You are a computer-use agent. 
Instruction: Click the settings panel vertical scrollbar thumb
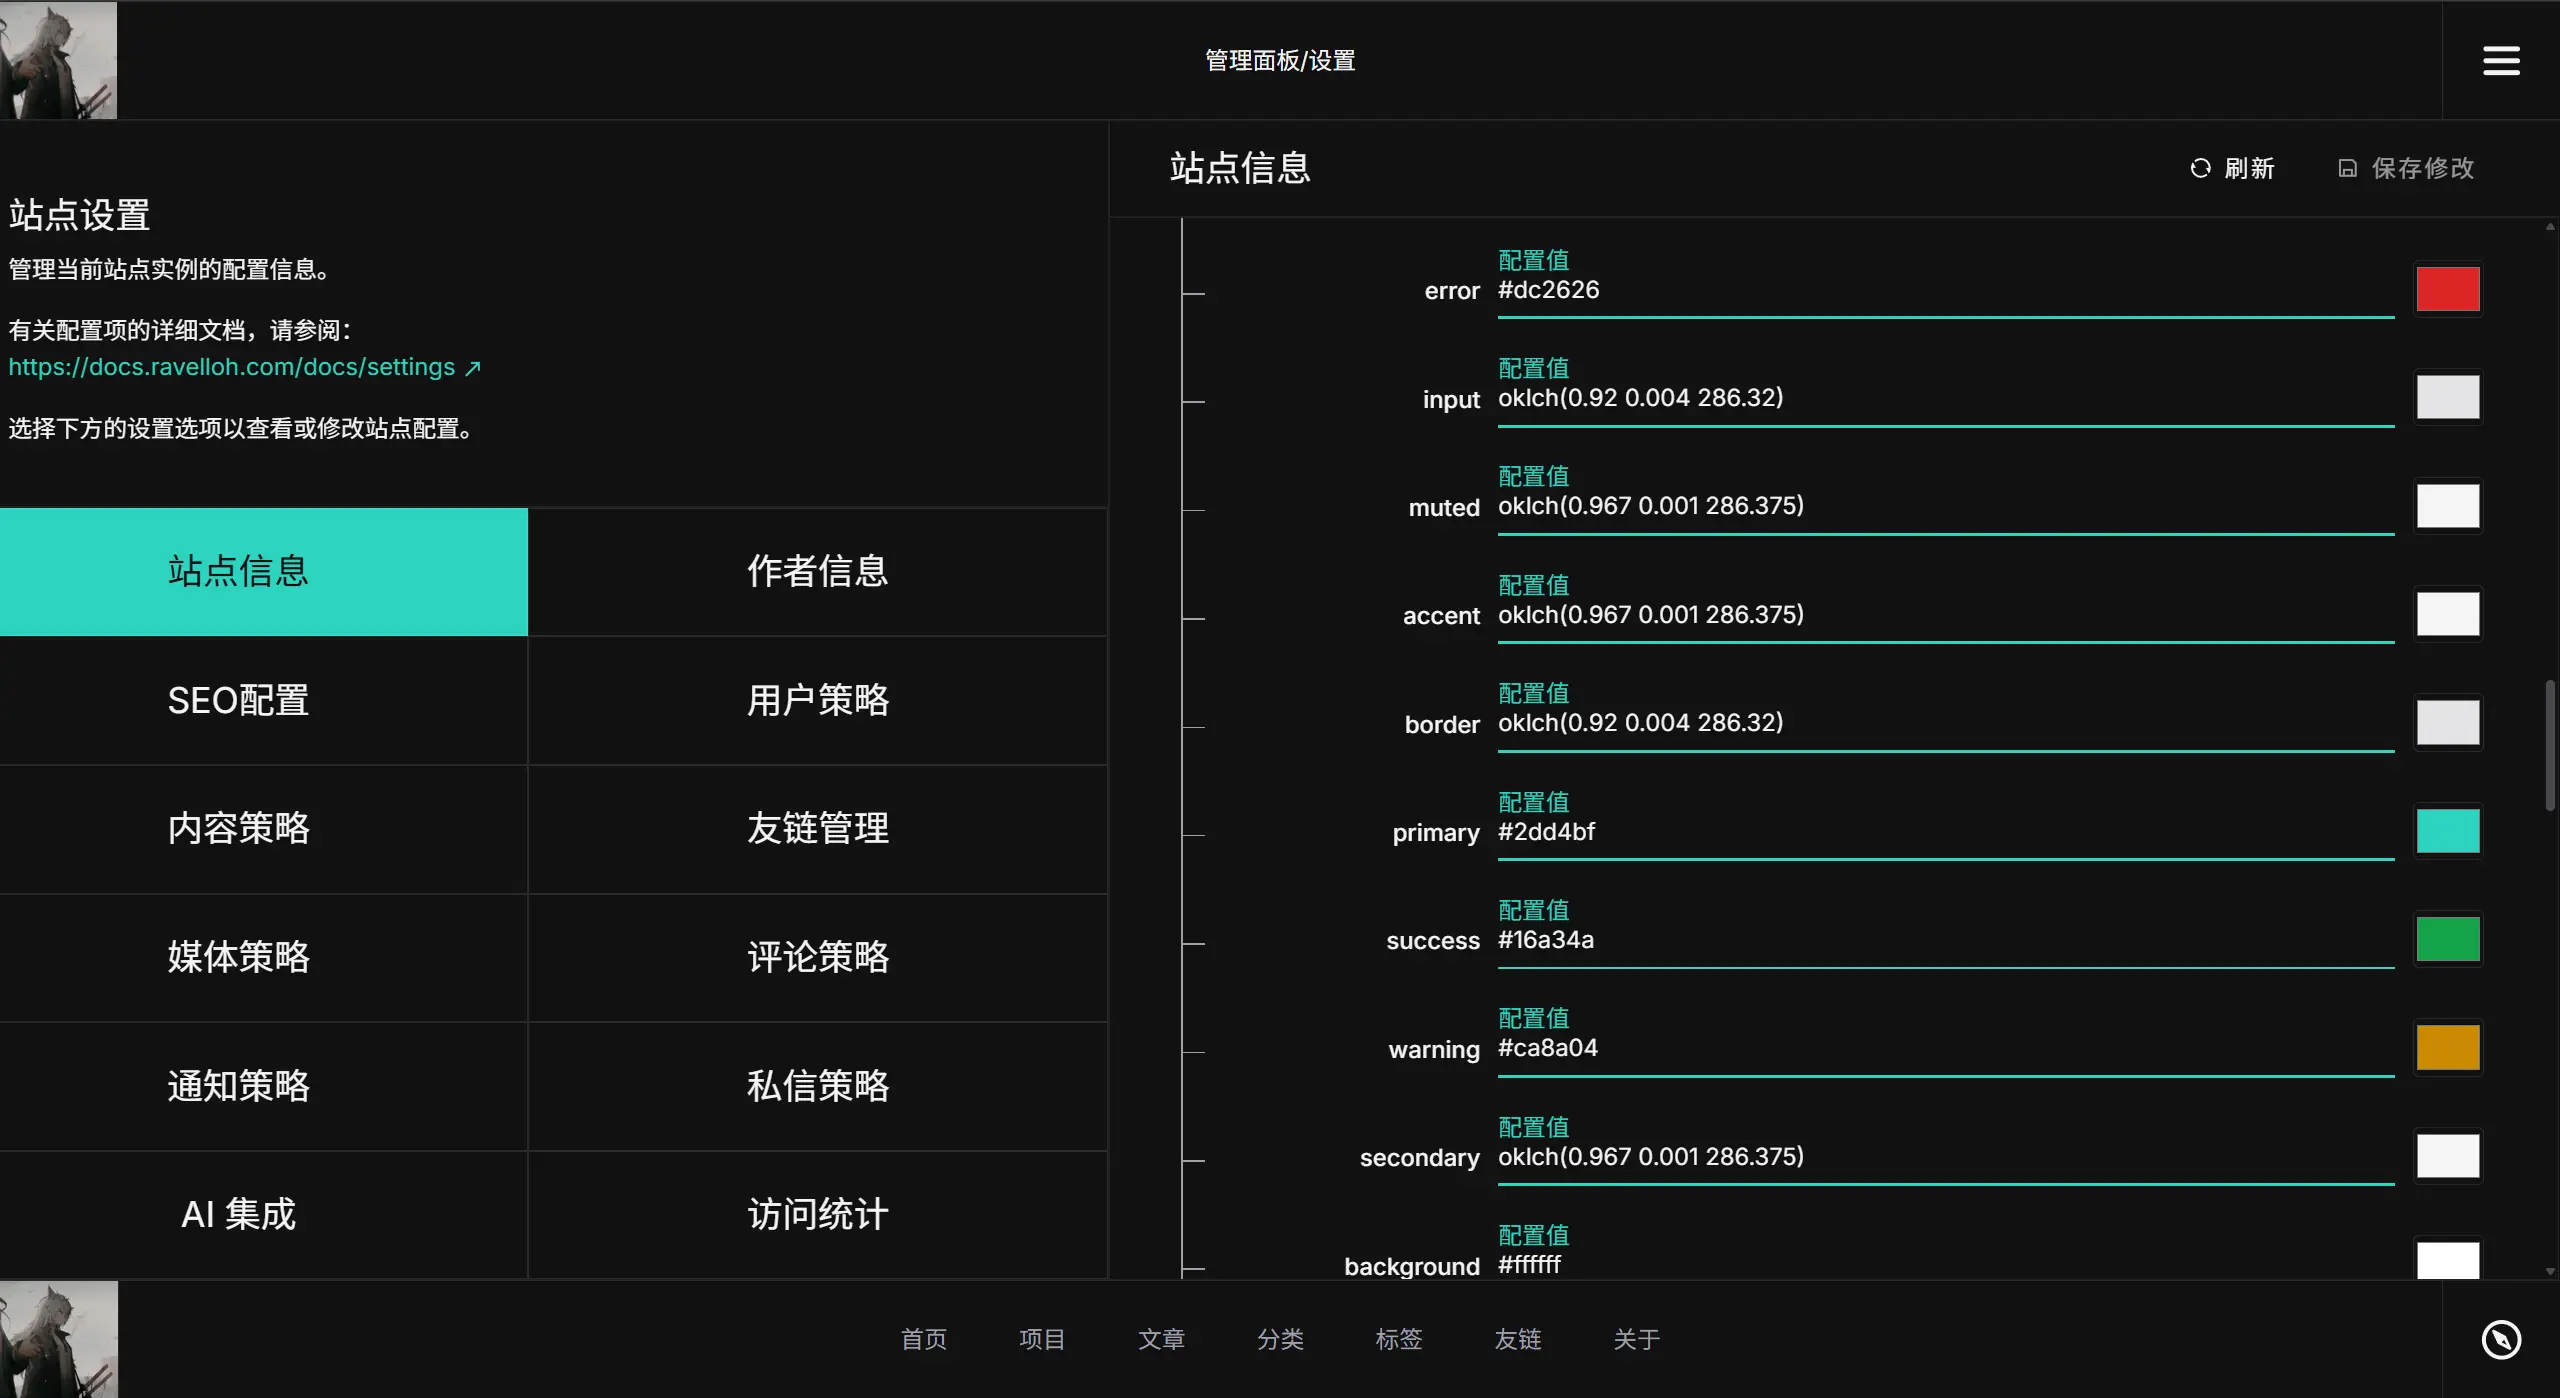[2549, 745]
